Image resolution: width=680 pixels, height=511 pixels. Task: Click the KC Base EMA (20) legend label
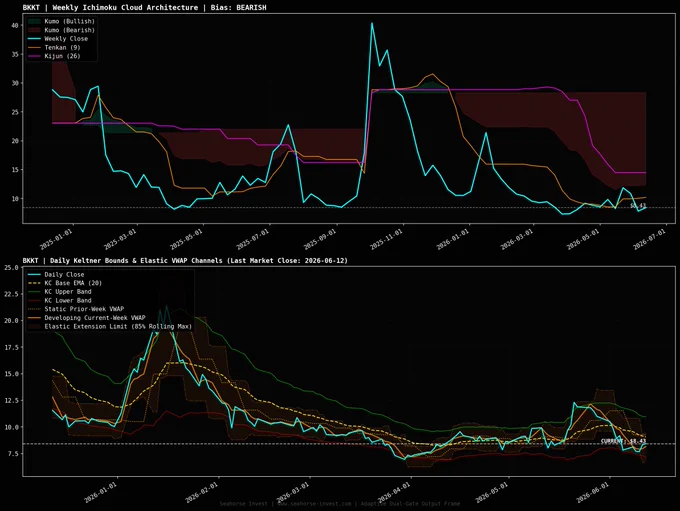point(73,283)
